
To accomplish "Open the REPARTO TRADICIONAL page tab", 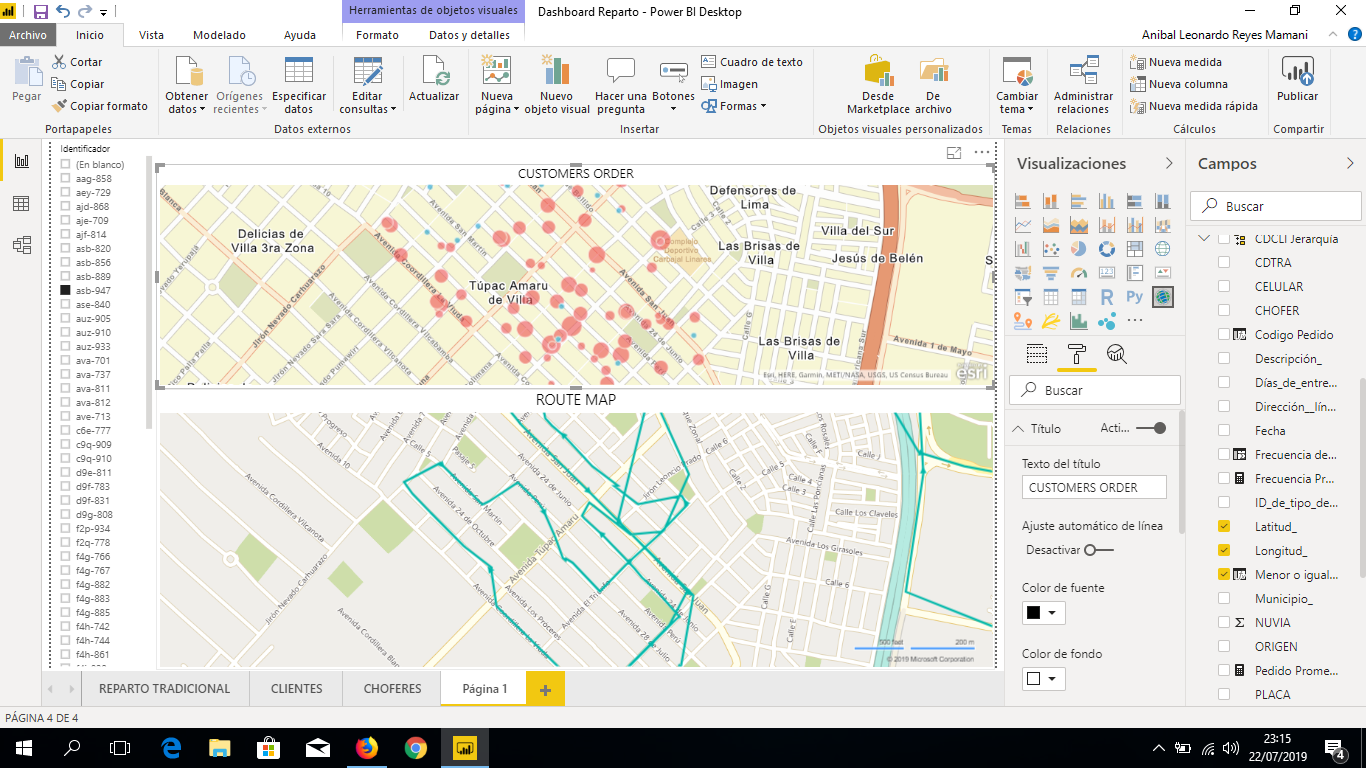I will coord(165,688).
